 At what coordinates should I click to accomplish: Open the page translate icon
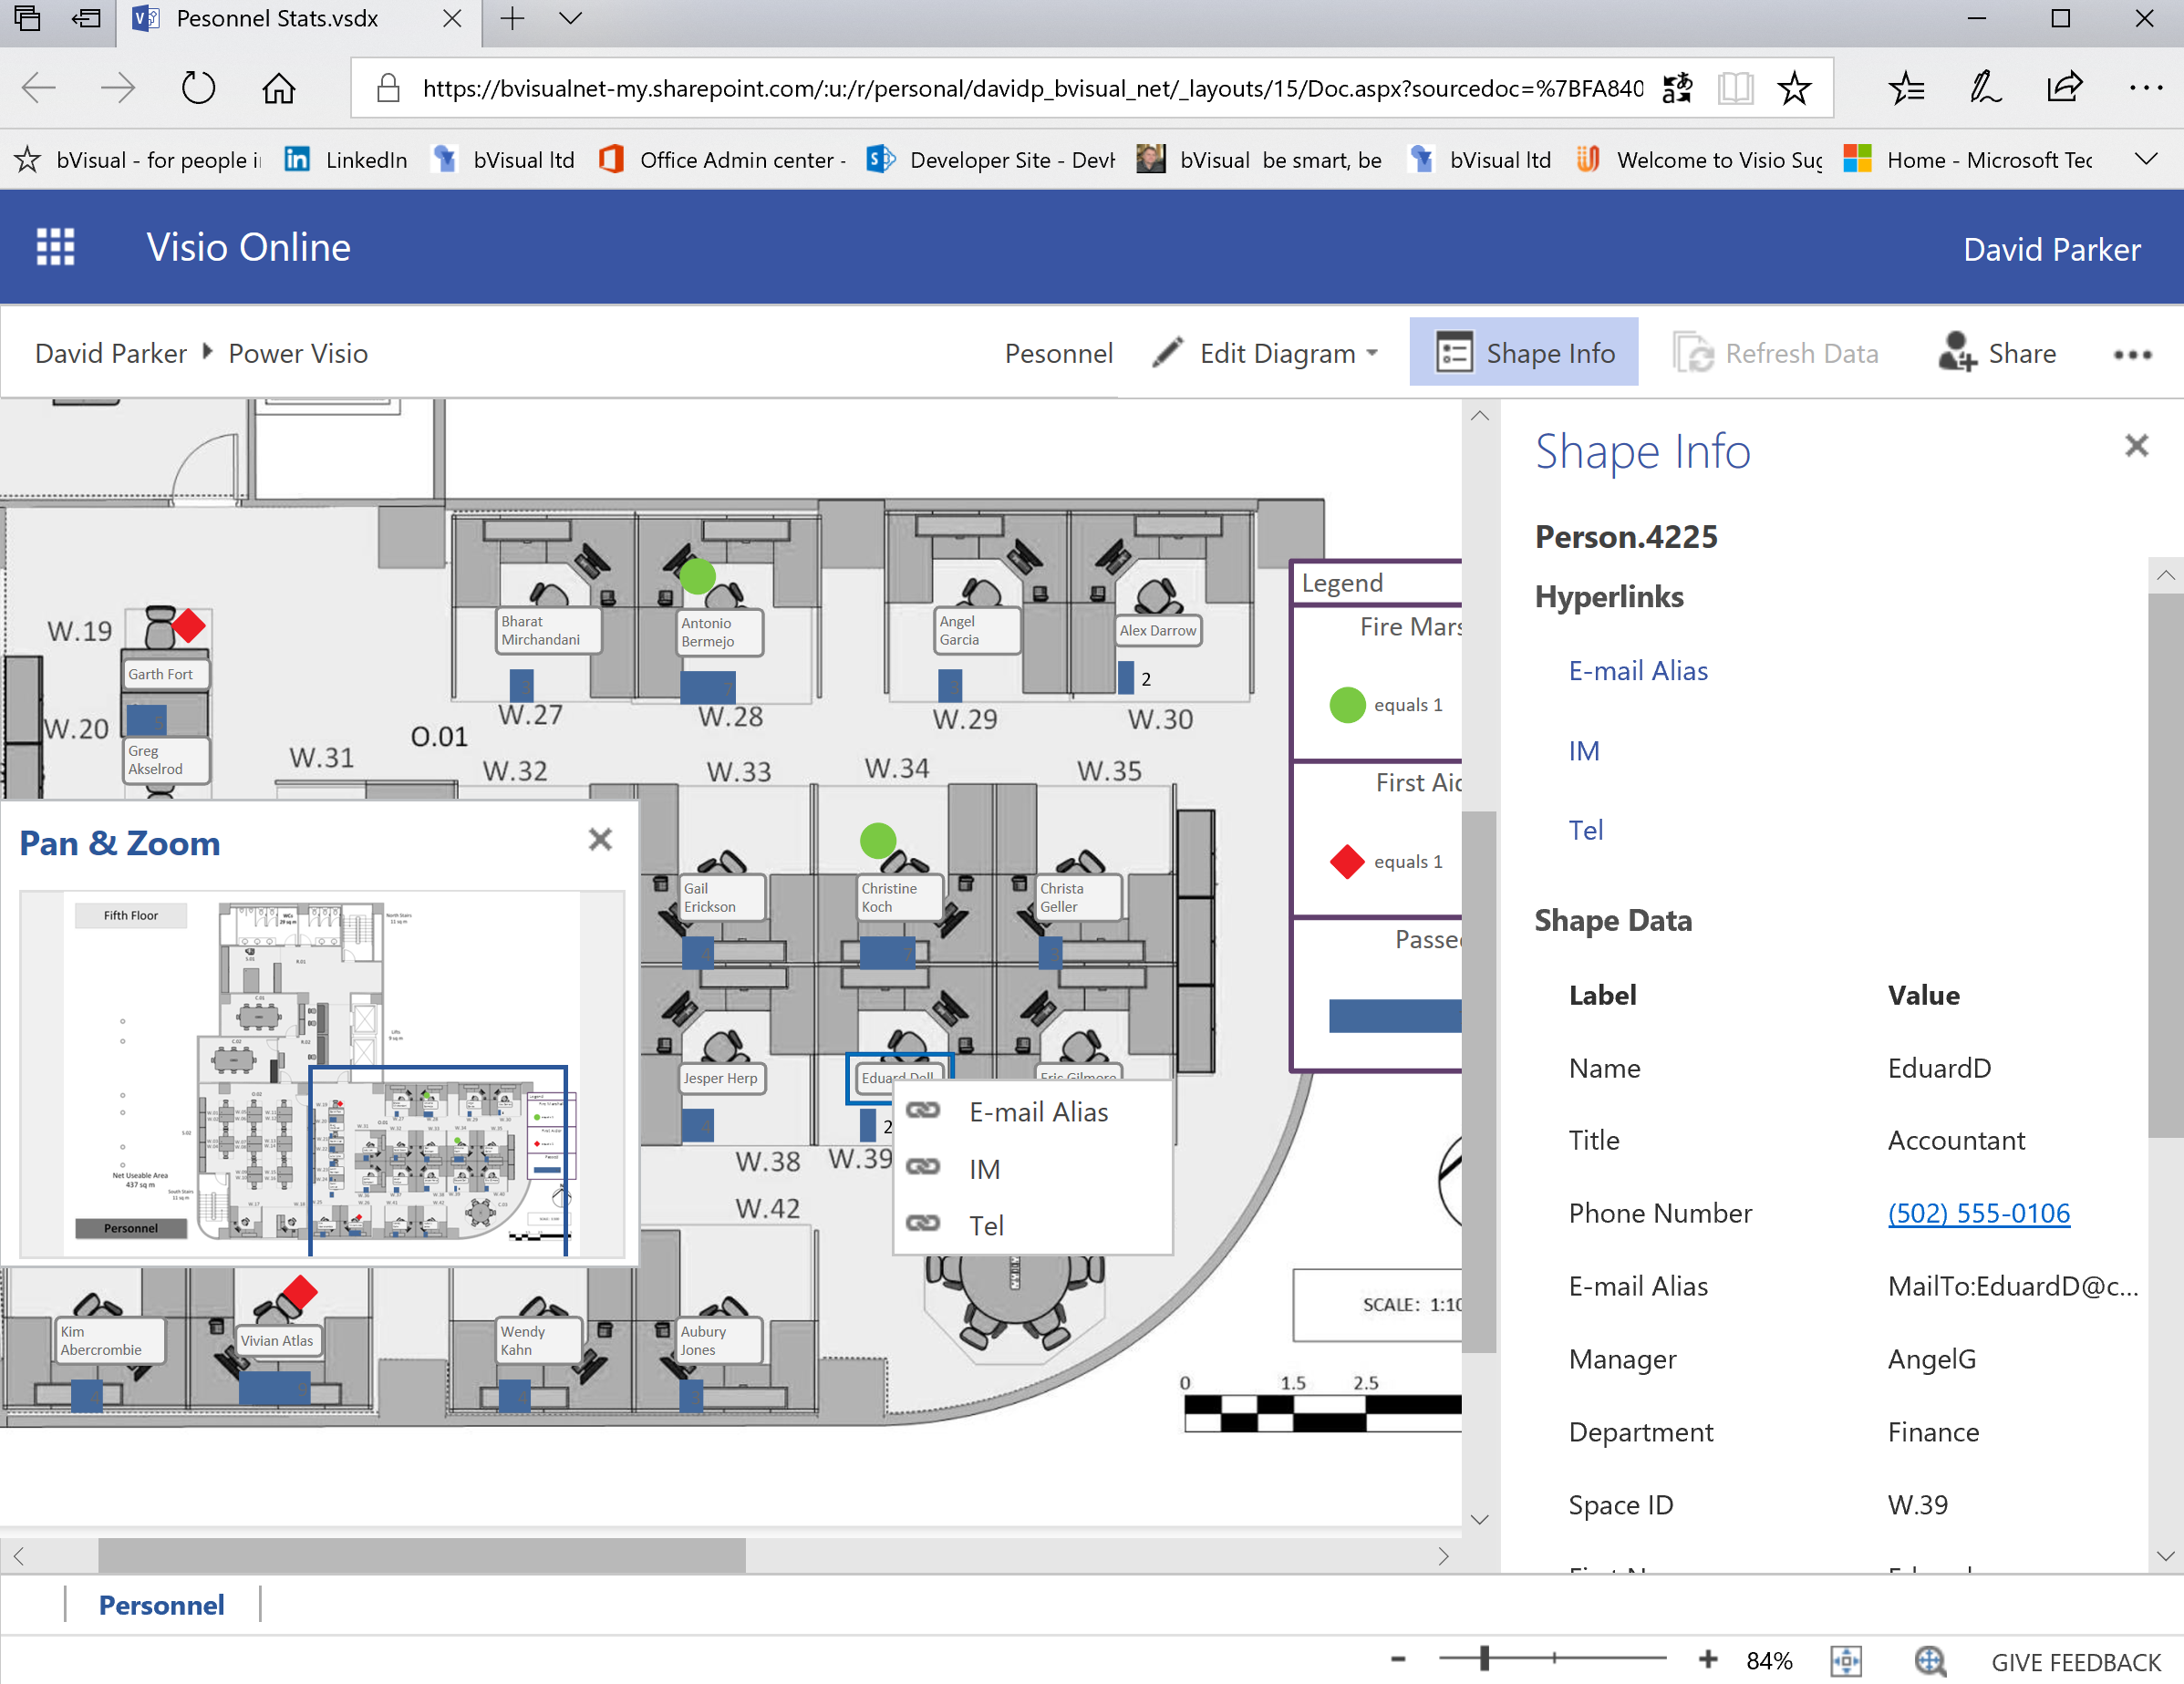tap(1677, 89)
